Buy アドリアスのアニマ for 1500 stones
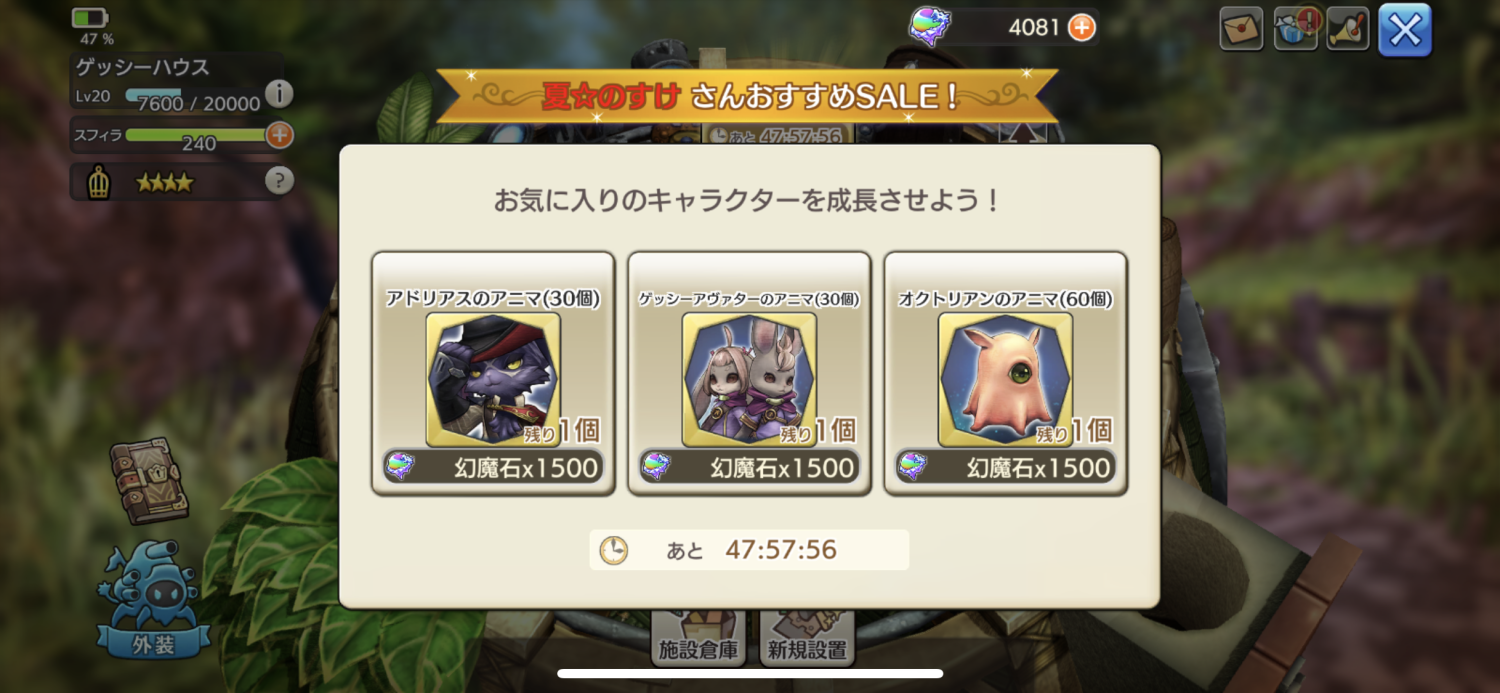 (494, 467)
